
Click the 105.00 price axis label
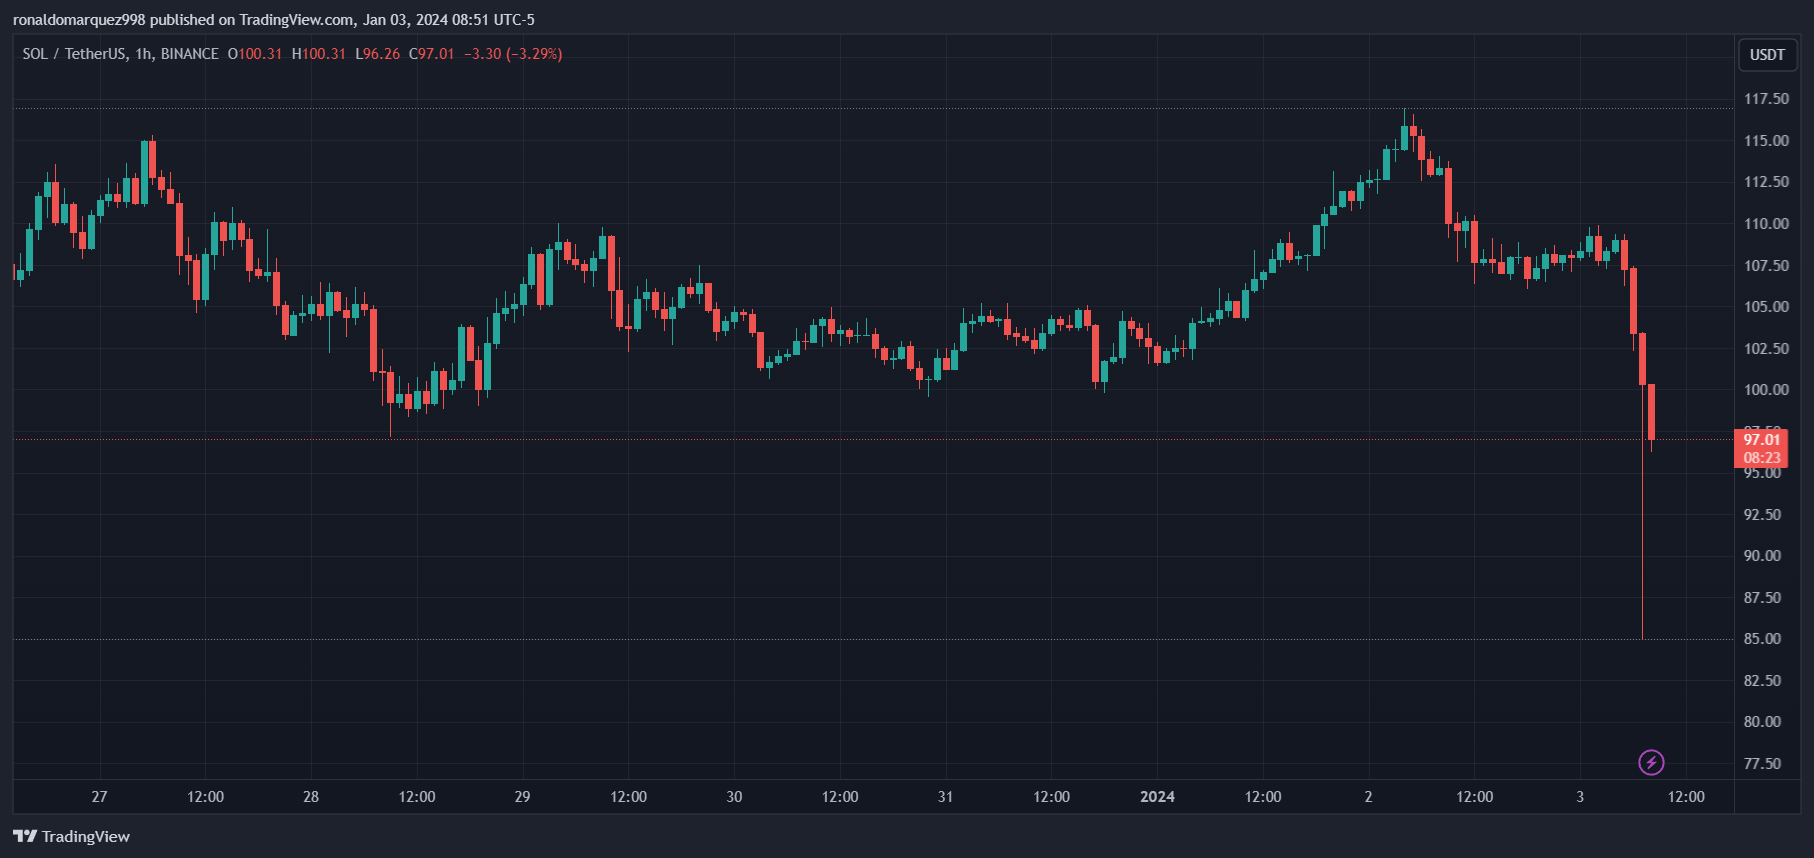coord(1766,307)
